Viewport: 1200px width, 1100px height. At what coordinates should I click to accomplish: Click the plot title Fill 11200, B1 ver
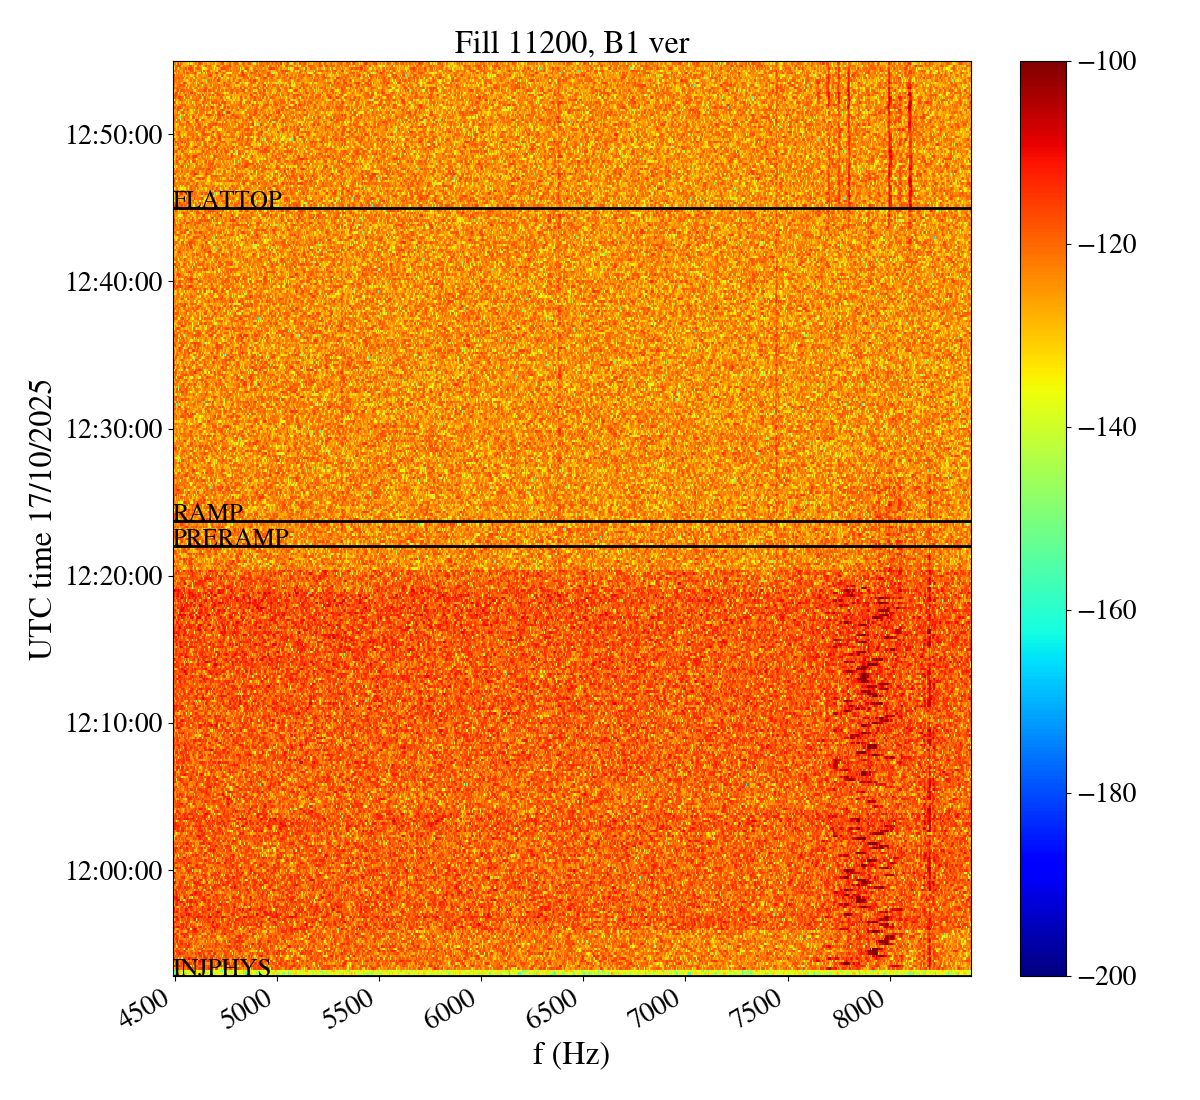coord(571,43)
